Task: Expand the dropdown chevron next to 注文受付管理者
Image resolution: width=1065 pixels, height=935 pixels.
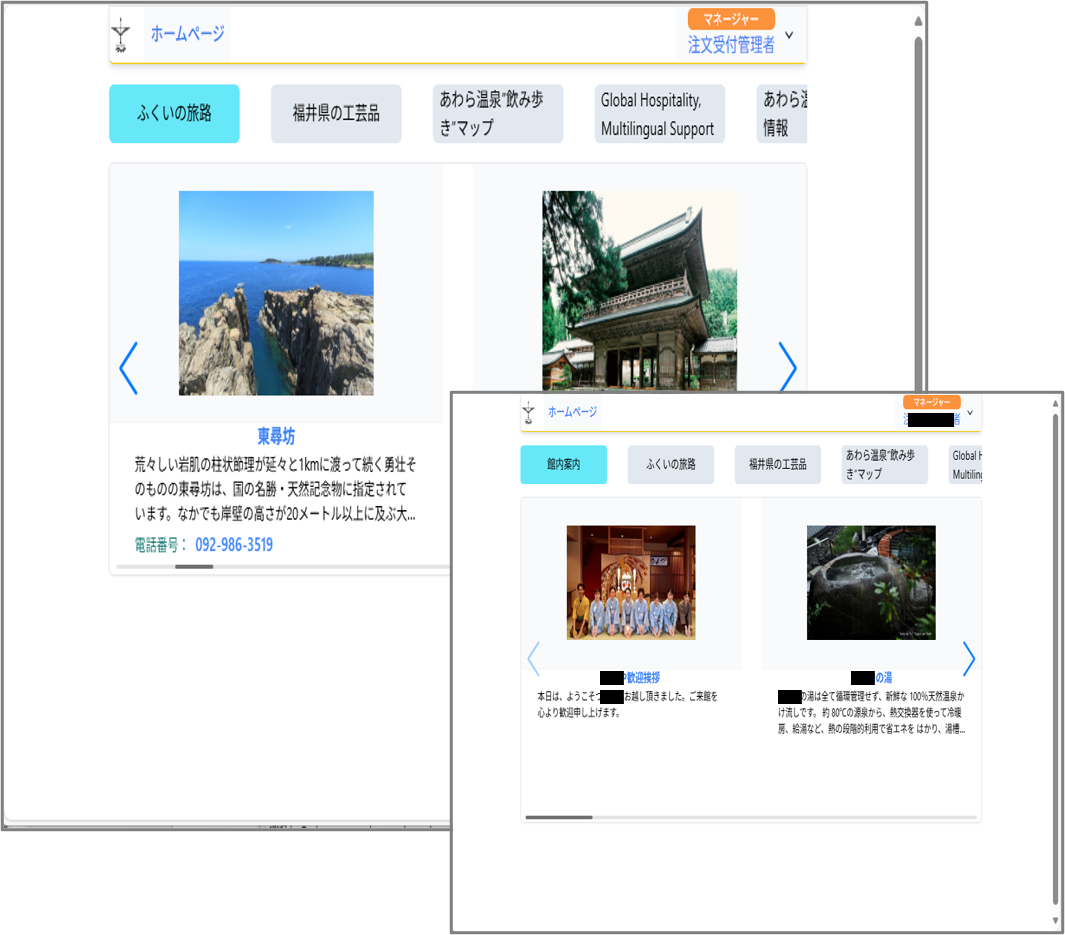Action: point(789,35)
